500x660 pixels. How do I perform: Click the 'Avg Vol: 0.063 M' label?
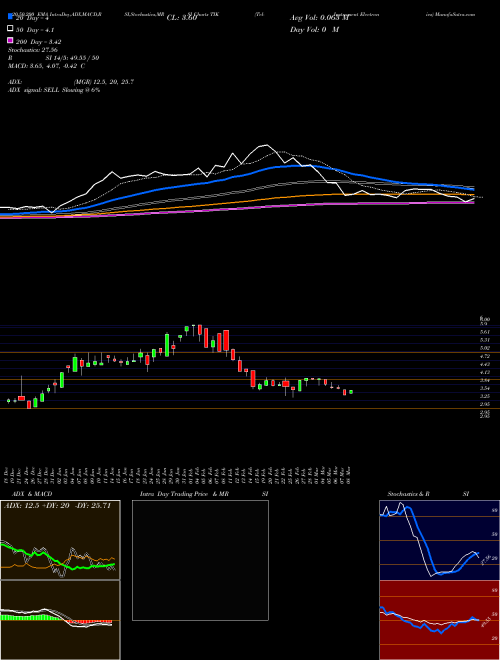pyautogui.click(x=319, y=18)
